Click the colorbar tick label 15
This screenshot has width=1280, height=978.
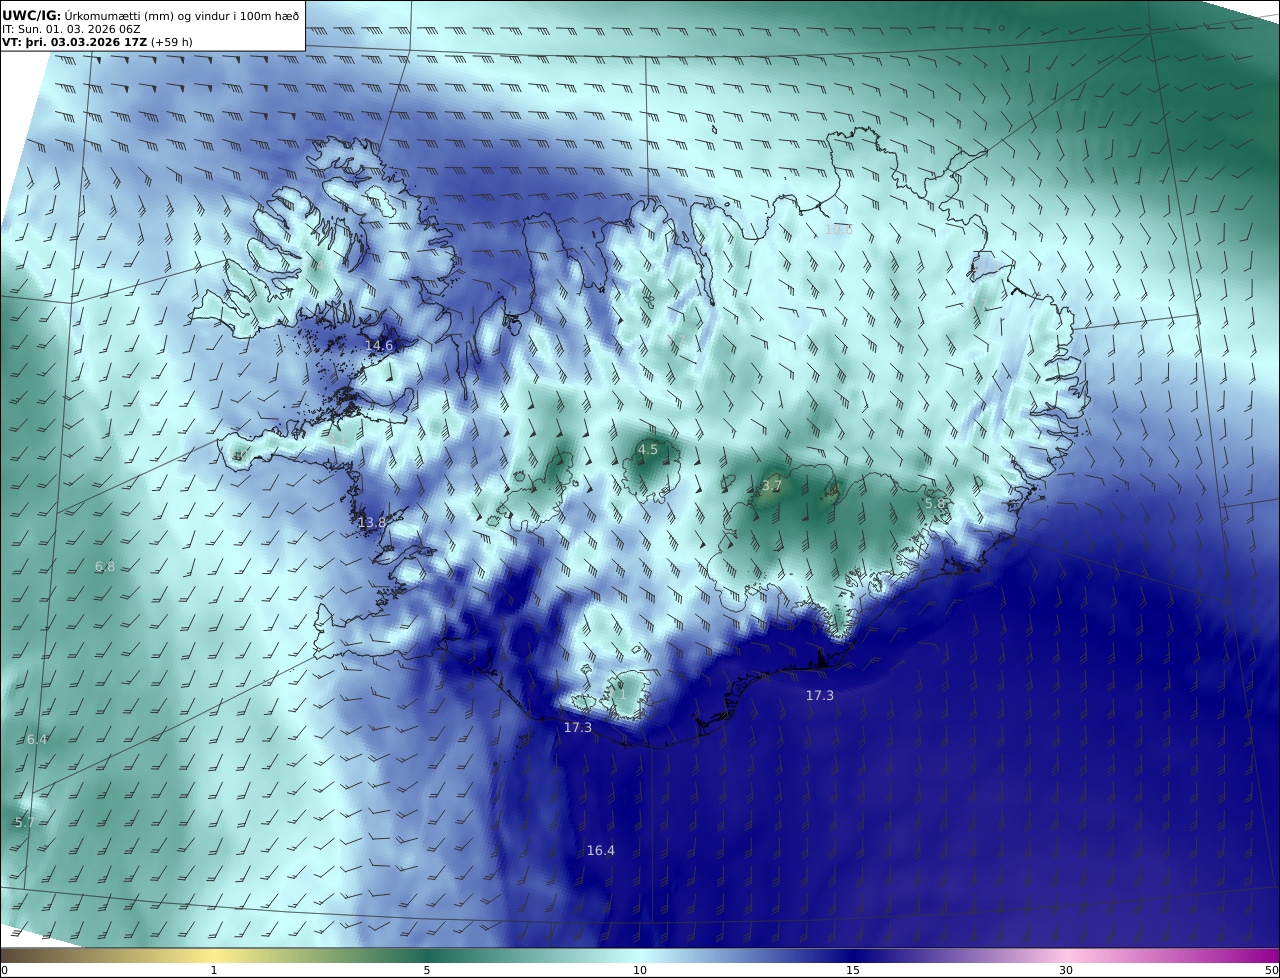853,970
